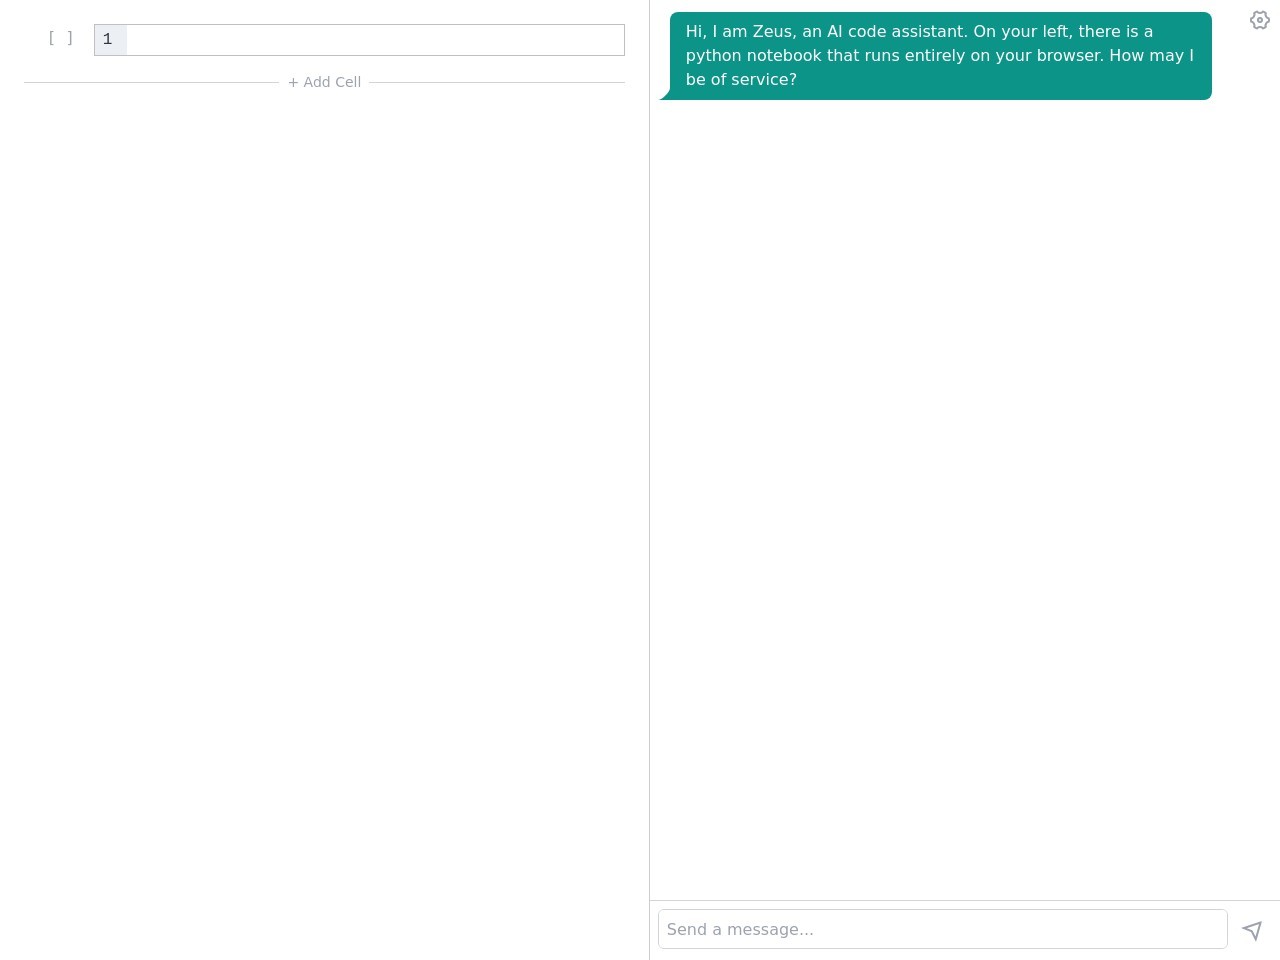Click in the Send a message field
The height and width of the screenshot is (960, 1280).
tap(942, 929)
